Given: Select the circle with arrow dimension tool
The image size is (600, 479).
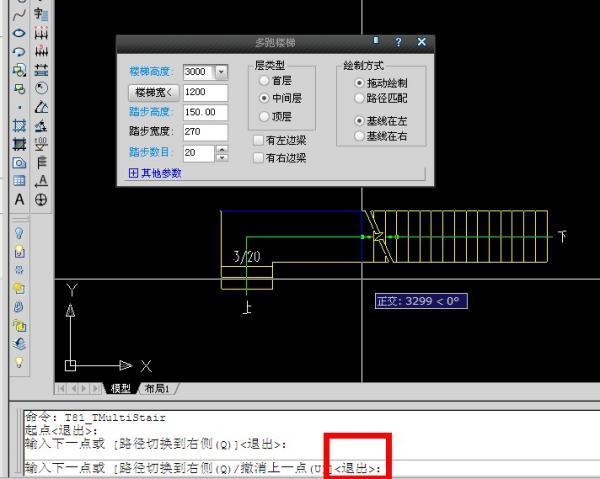Looking at the screenshot, I should (x=41, y=88).
